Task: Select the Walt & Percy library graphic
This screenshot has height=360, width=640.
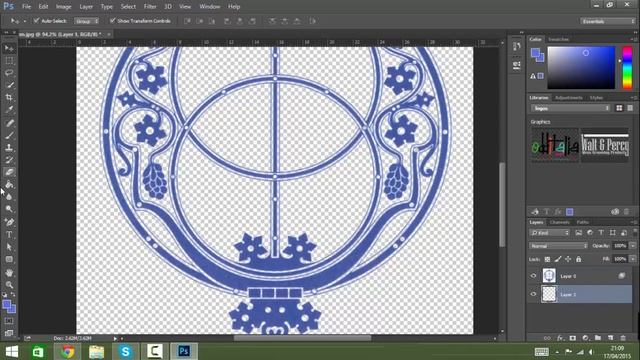Action: click(x=605, y=146)
